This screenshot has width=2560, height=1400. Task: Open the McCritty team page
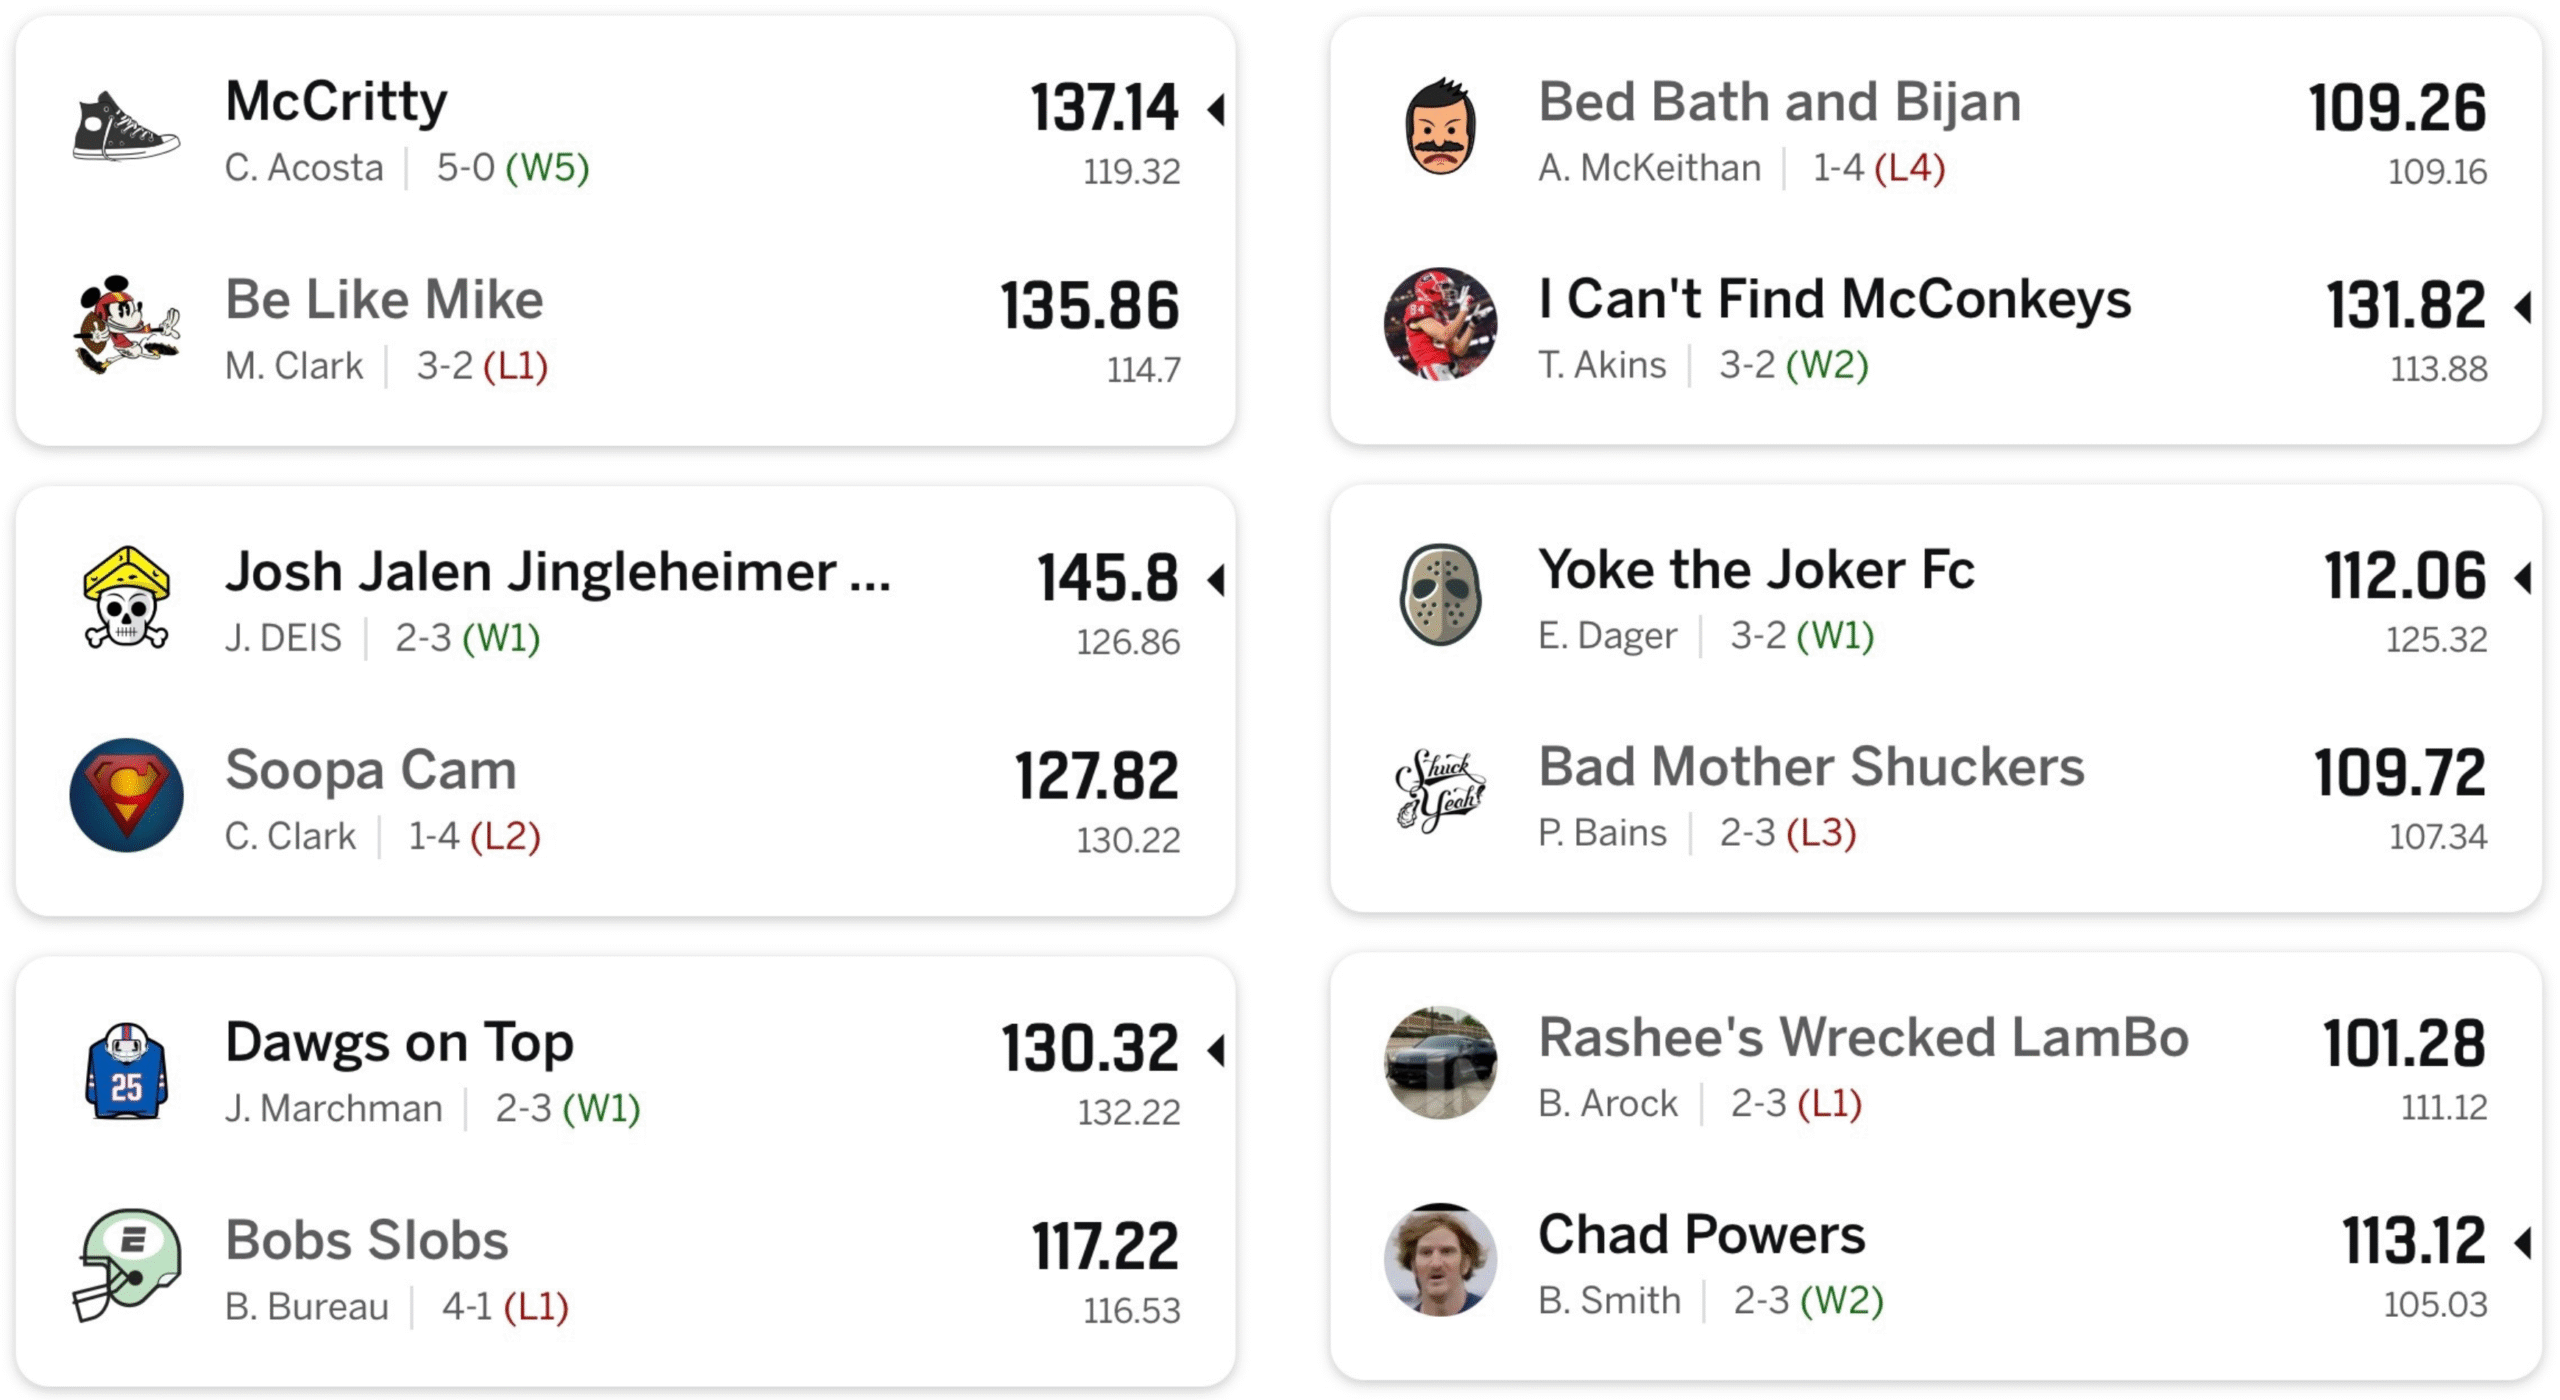[336, 102]
